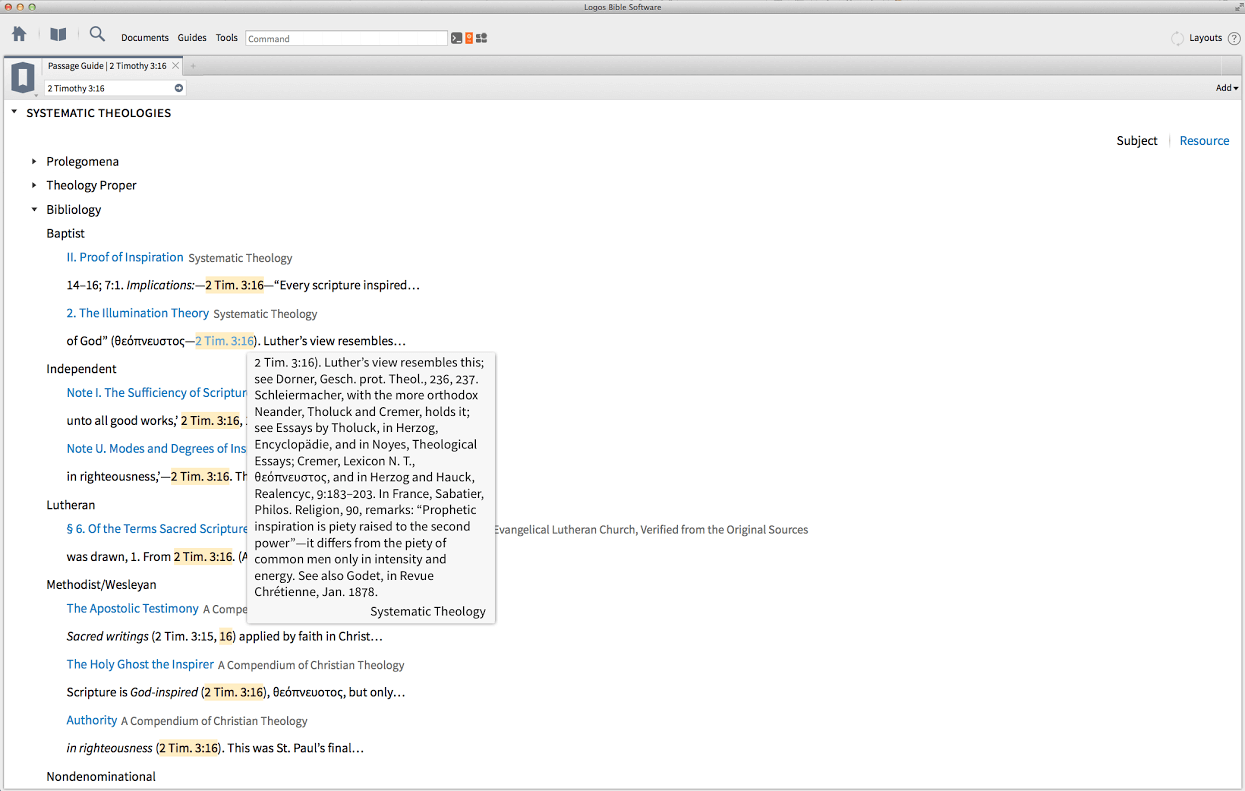Screen dimensions: 1245x791
Task: Open the Documents menu
Action: coord(145,38)
